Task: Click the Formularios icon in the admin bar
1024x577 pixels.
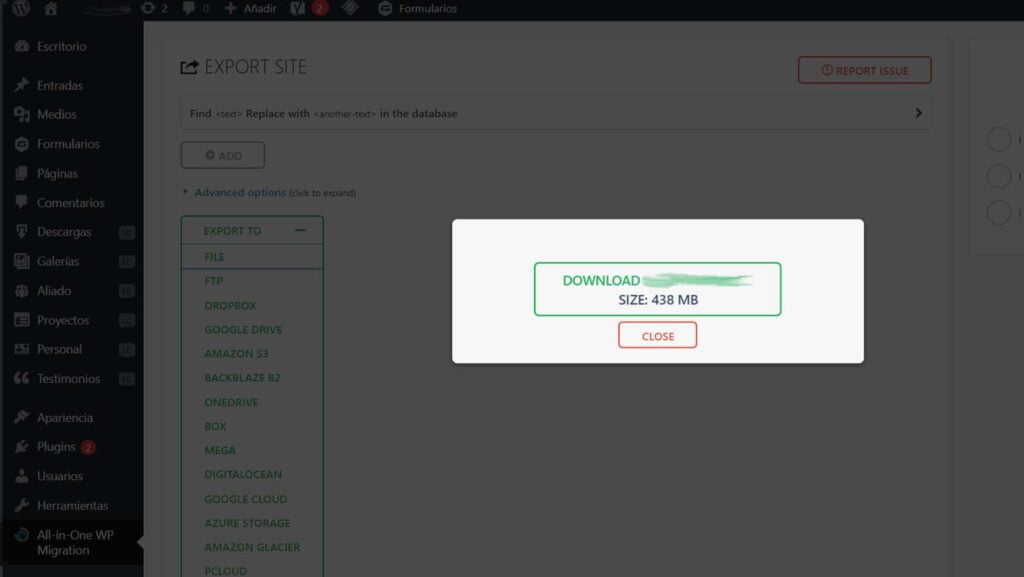Action: (x=384, y=9)
